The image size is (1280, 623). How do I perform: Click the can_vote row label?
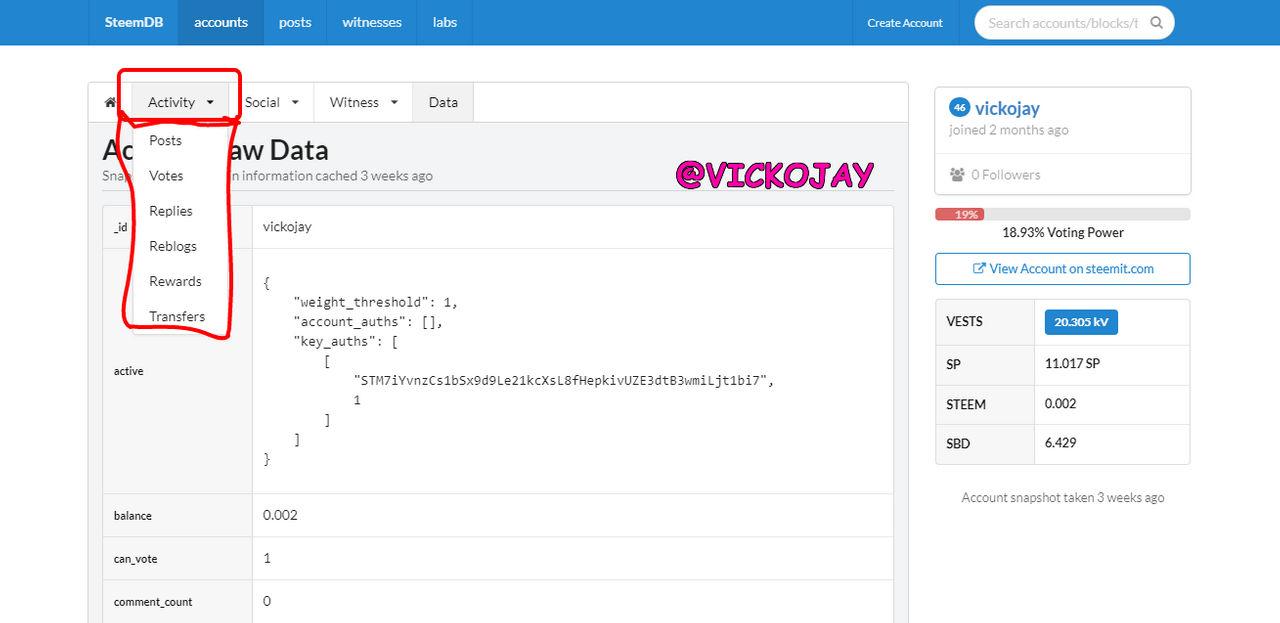click(135, 559)
